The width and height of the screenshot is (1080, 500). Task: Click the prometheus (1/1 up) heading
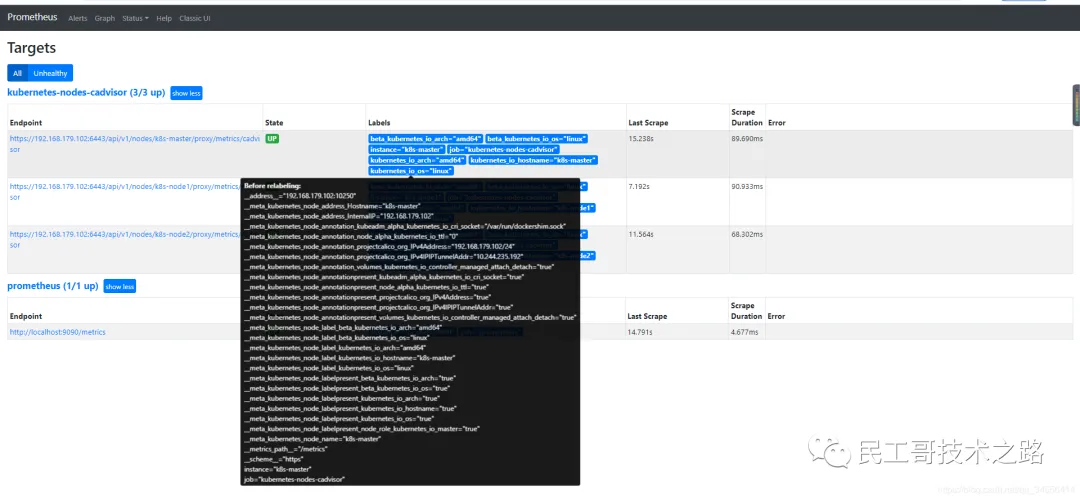tap(53, 286)
